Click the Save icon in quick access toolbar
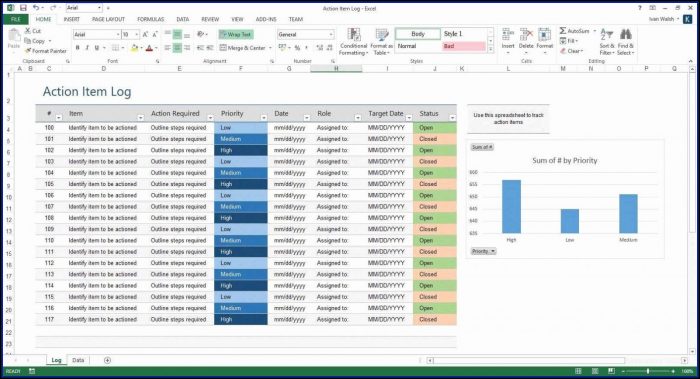The image size is (700, 379). coord(23,8)
